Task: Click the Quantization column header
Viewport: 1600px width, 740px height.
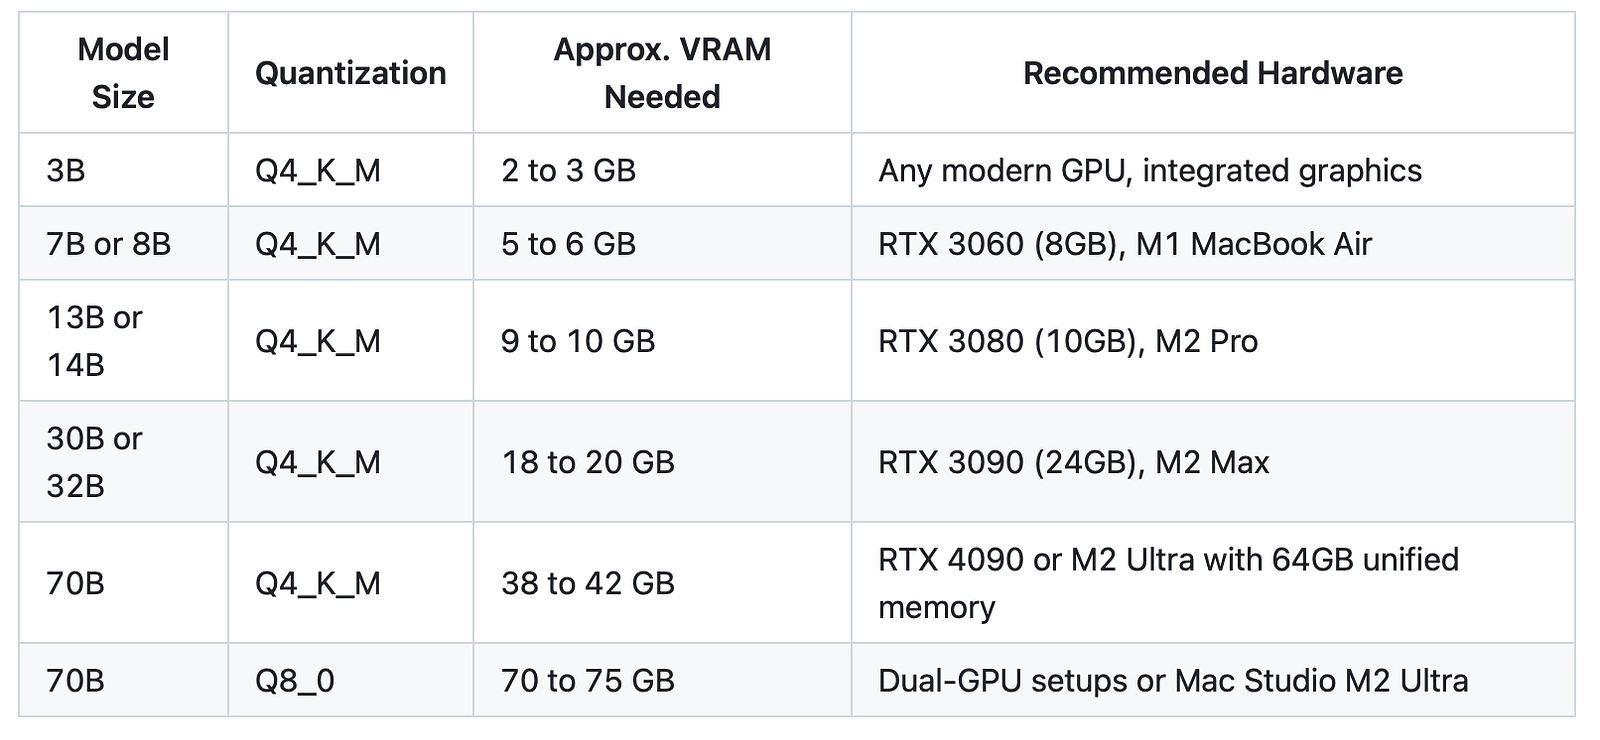Action: [350, 73]
